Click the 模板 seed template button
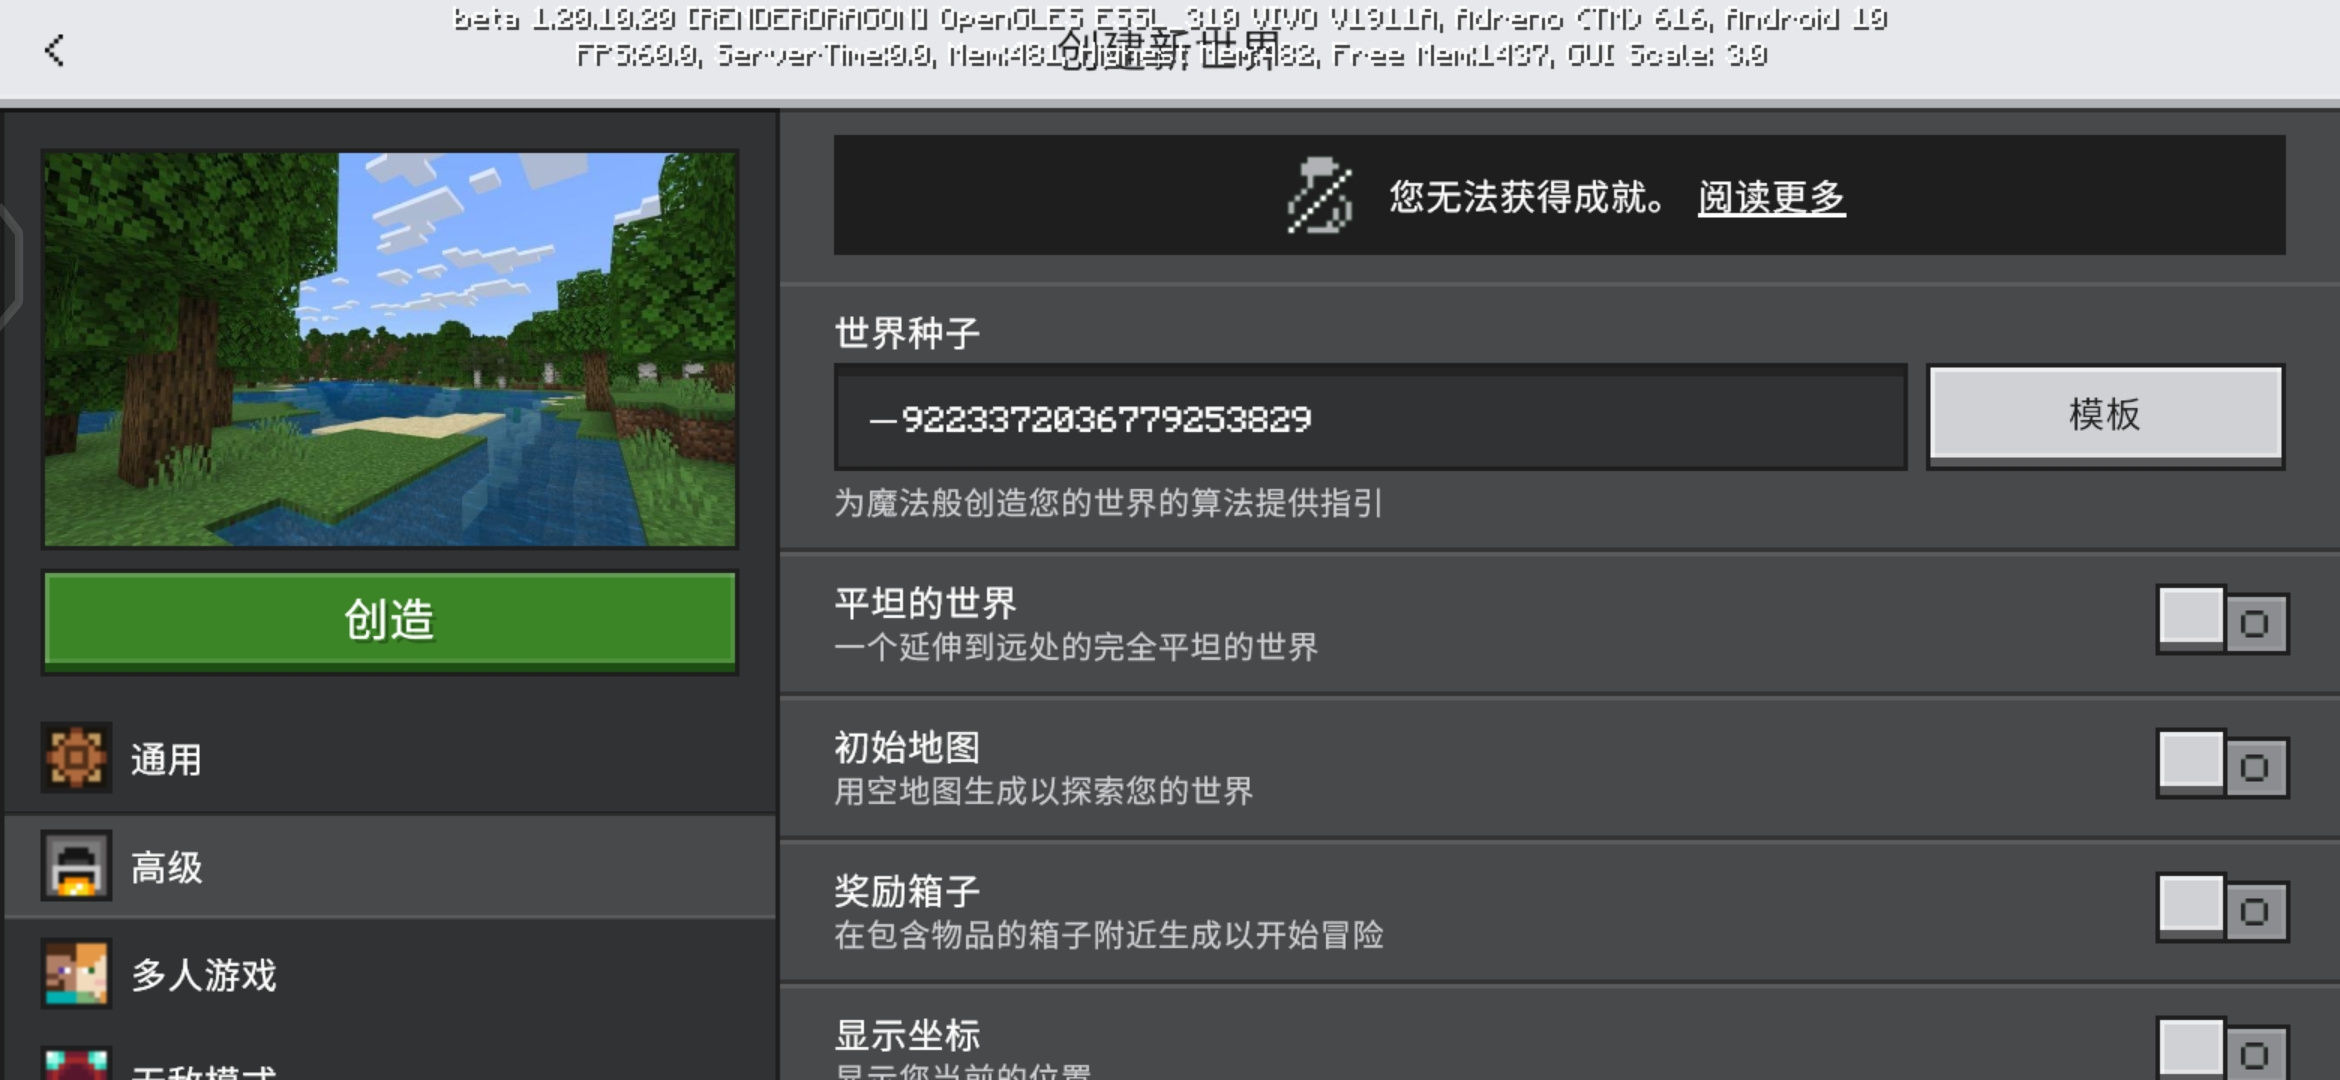The height and width of the screenshot is (1080, 2340). pyautogui.click(x=2106, y=415)
